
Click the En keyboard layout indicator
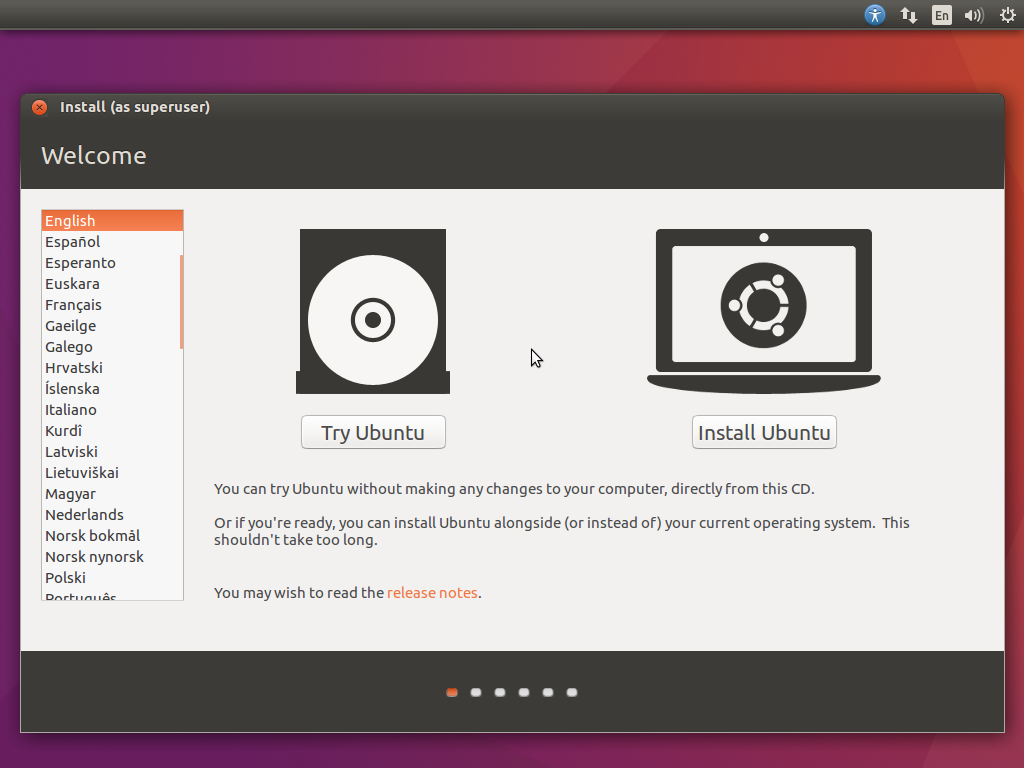[941, 15]
